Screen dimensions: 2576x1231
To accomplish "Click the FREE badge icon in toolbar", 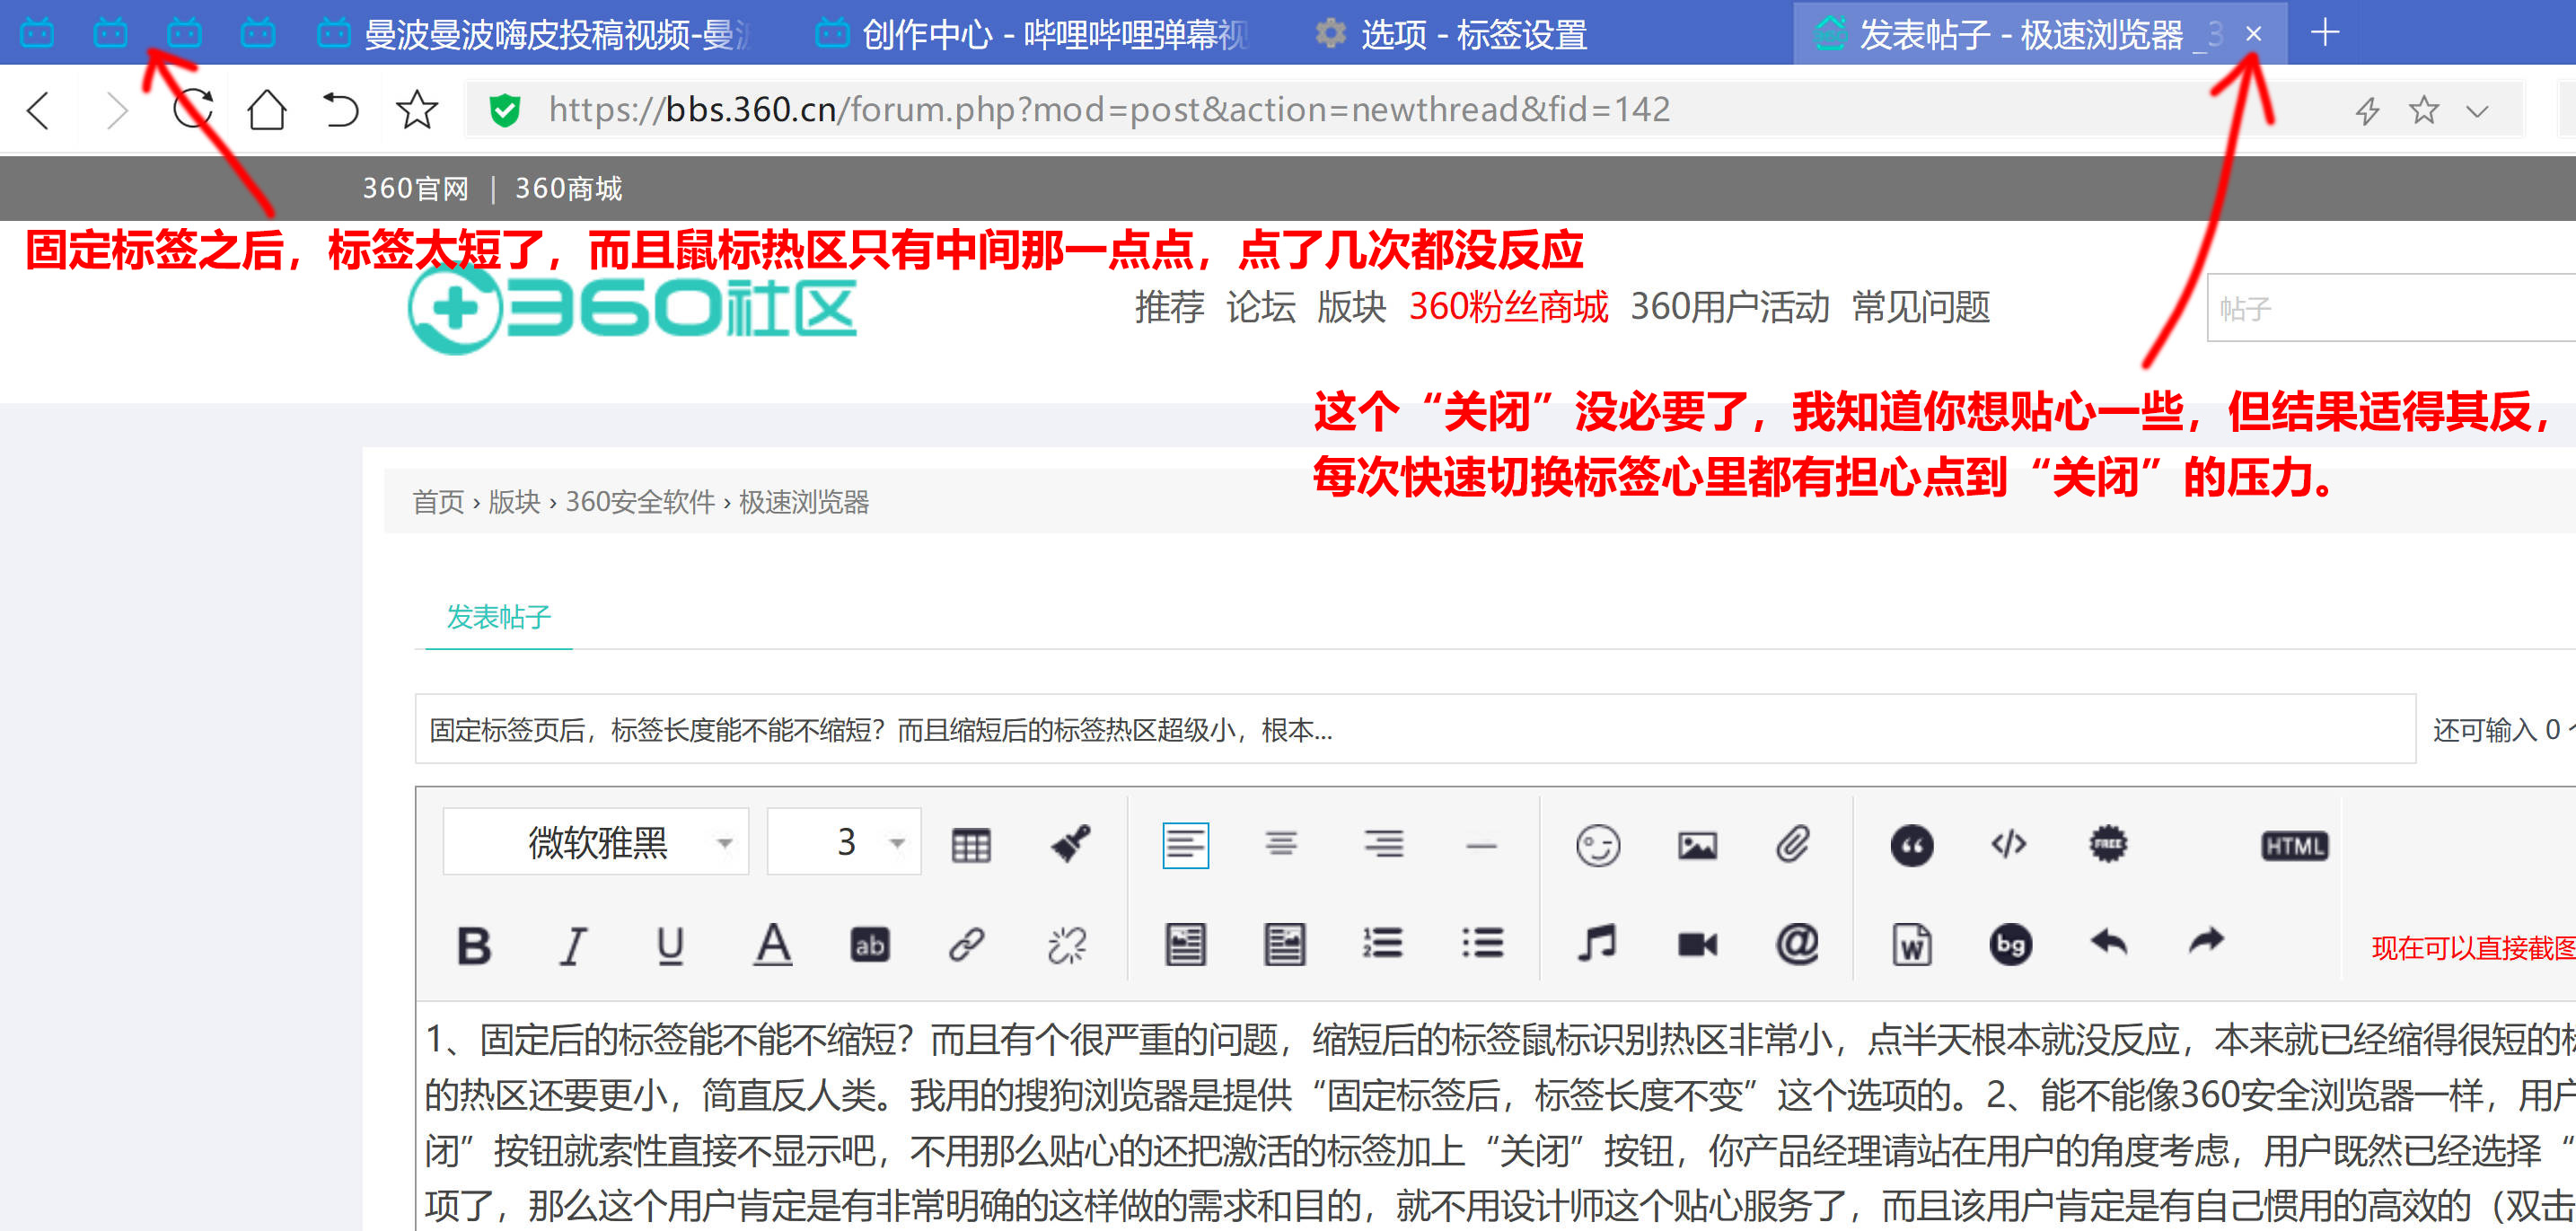I will (x=2107, y=844).
